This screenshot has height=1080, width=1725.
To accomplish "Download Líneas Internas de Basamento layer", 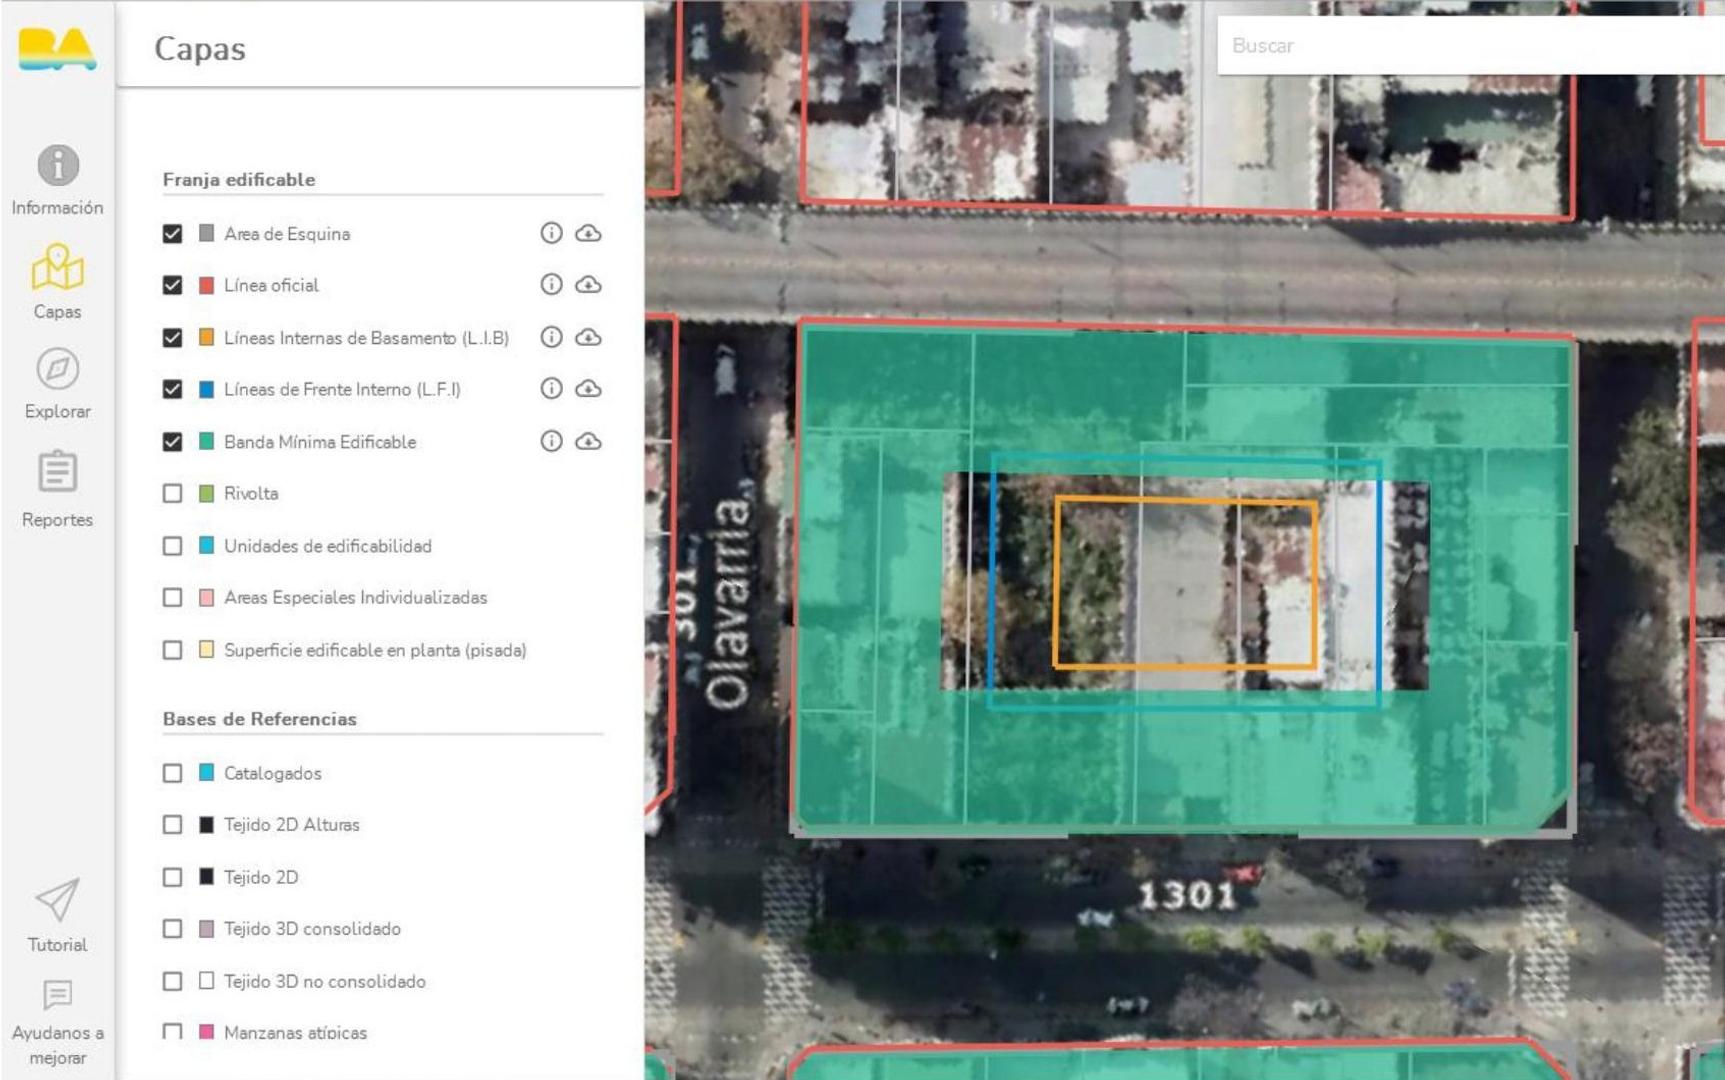I will click(588, 337).
